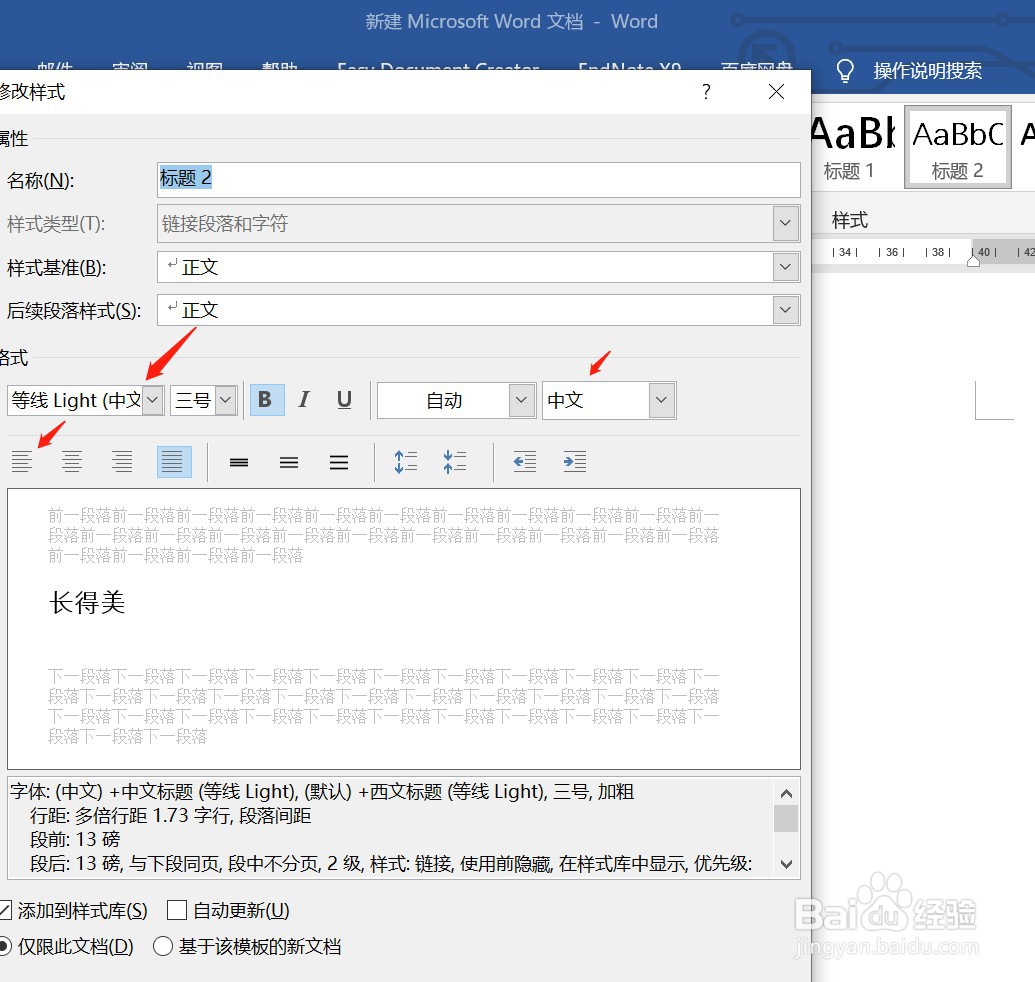Screen dimensions: 1035x982
Task: Open the language script dropdown 中文
Action: coord(661,400)
